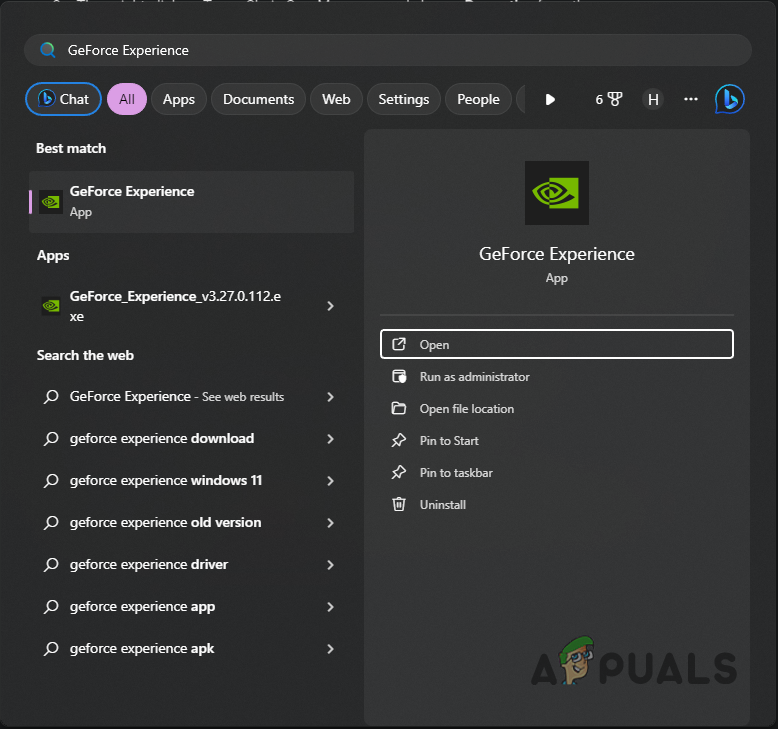Expand 'geforce experience driver' chevron
The width and height of the screenshot is (778, 729).
330,565
